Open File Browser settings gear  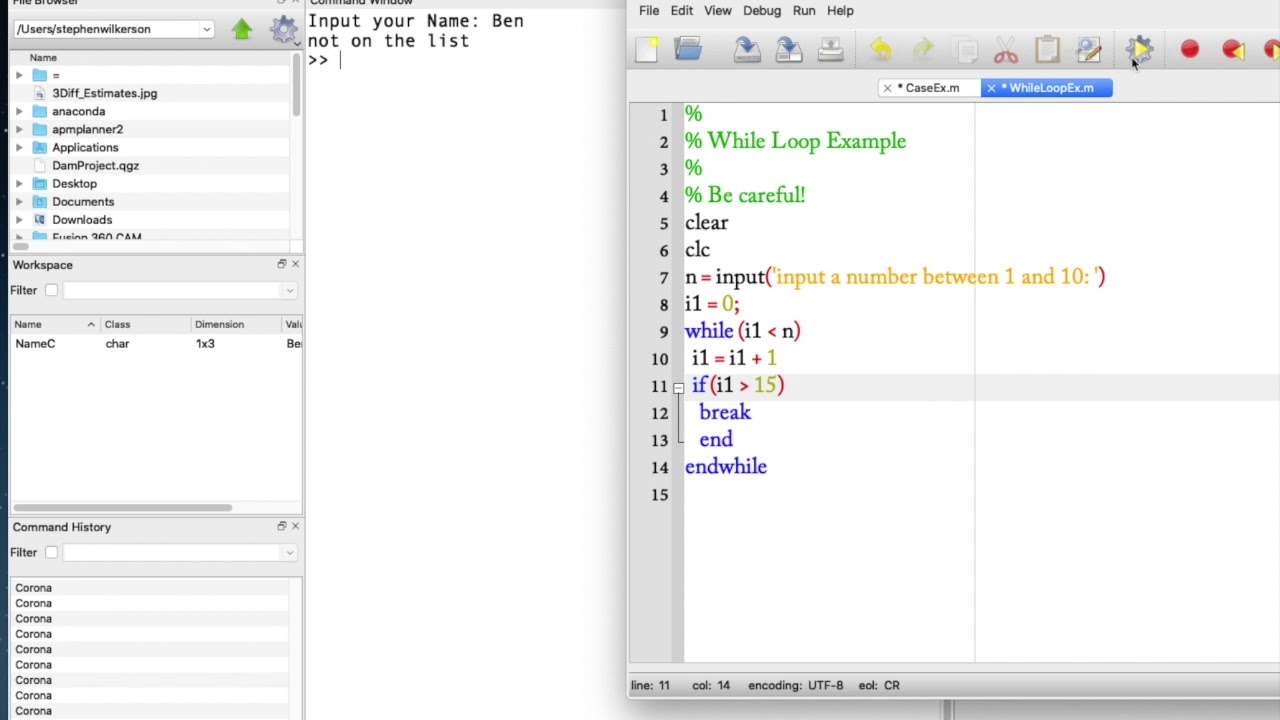tap(283, 29)
